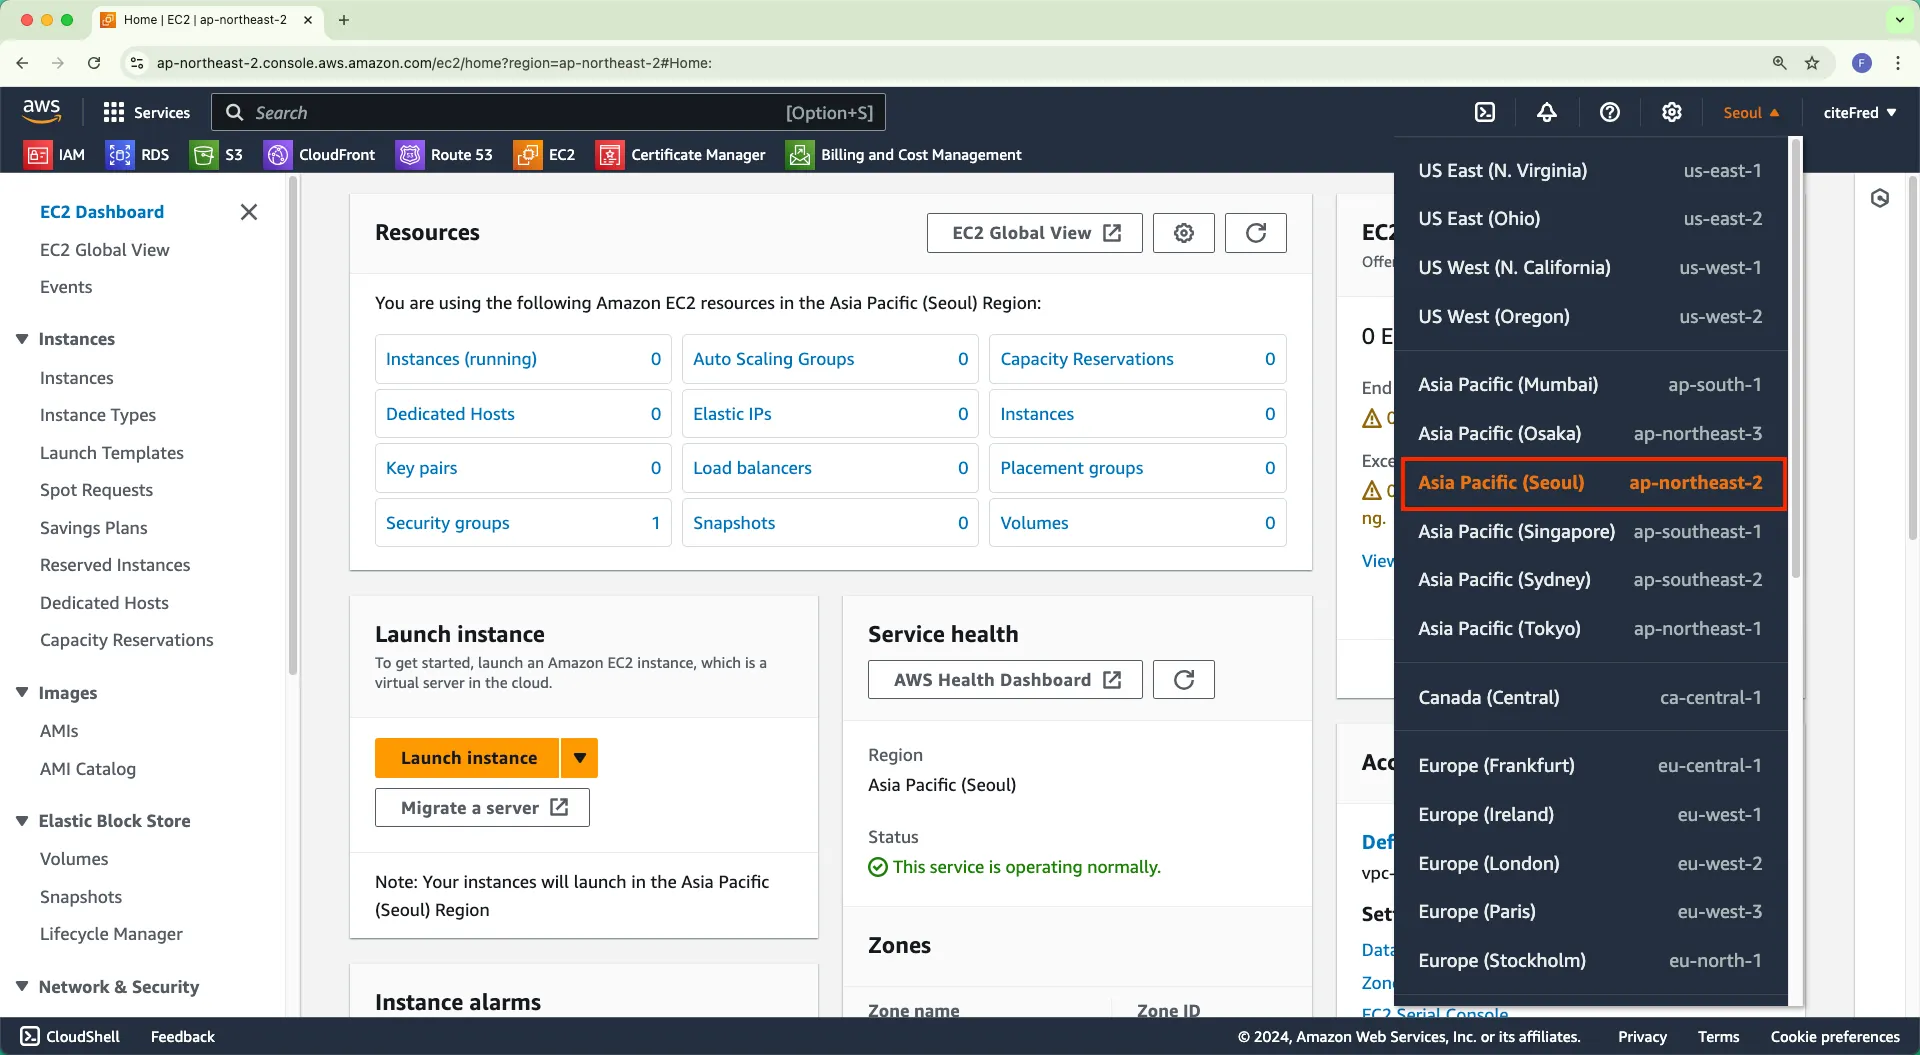Go to Launch Templates in sidebar
Viewport: 1920px width, 1055px height.
(x=112, y=453)
